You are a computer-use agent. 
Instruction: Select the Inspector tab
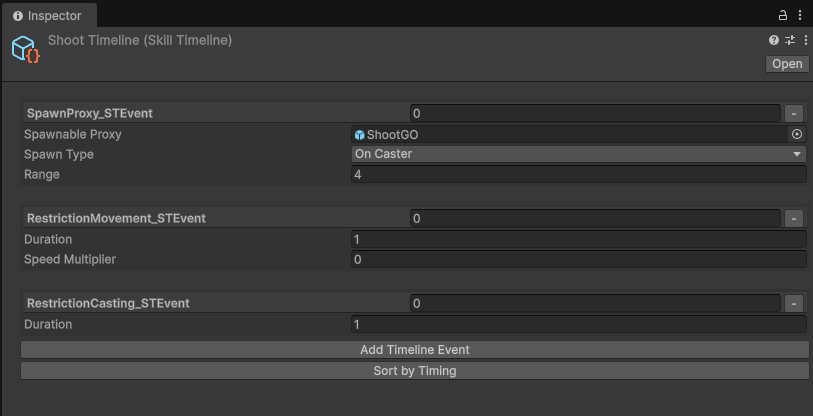(x=48, y=16)
